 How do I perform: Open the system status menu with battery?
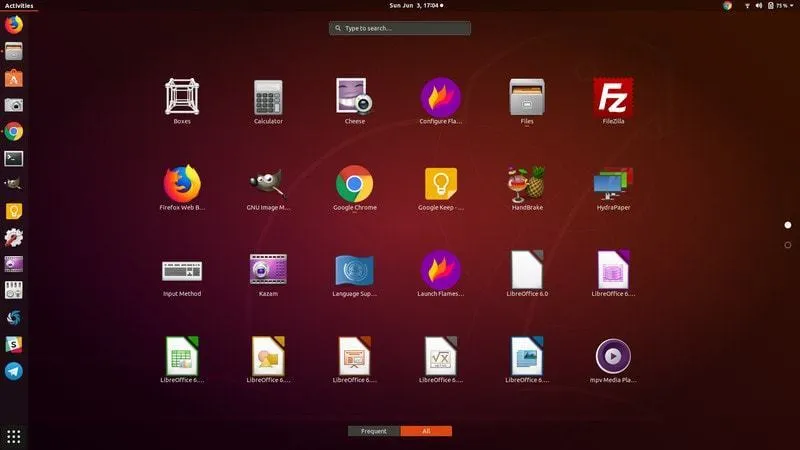(x=770, y=6)
